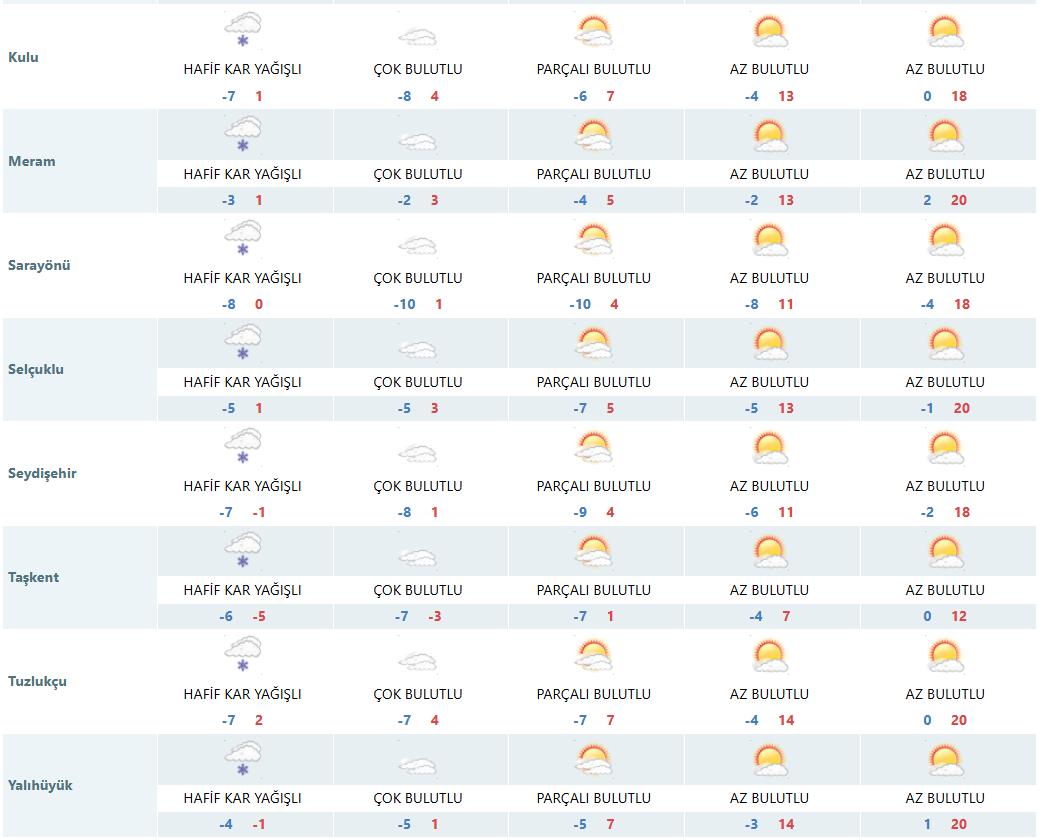The width and height of the screenshot is (1045, 840).
Task: Select Tuzlukçu's sunny icon above -4 / 14
Action: coord(769,656)
